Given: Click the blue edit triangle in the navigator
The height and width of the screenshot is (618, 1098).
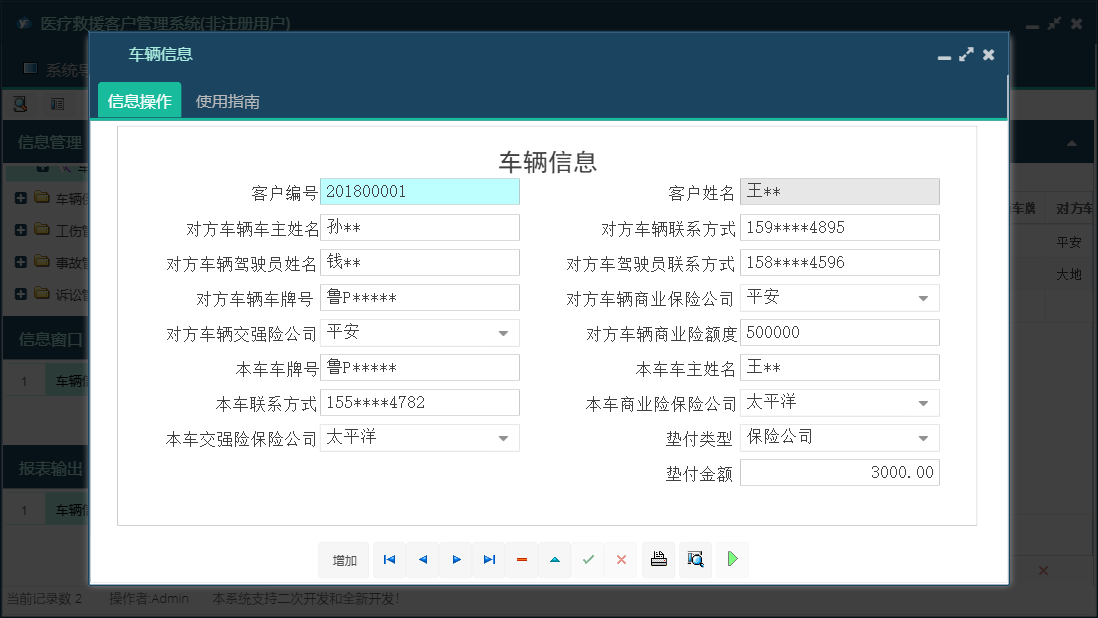Looking at the screenshot, I should (555, 560).
